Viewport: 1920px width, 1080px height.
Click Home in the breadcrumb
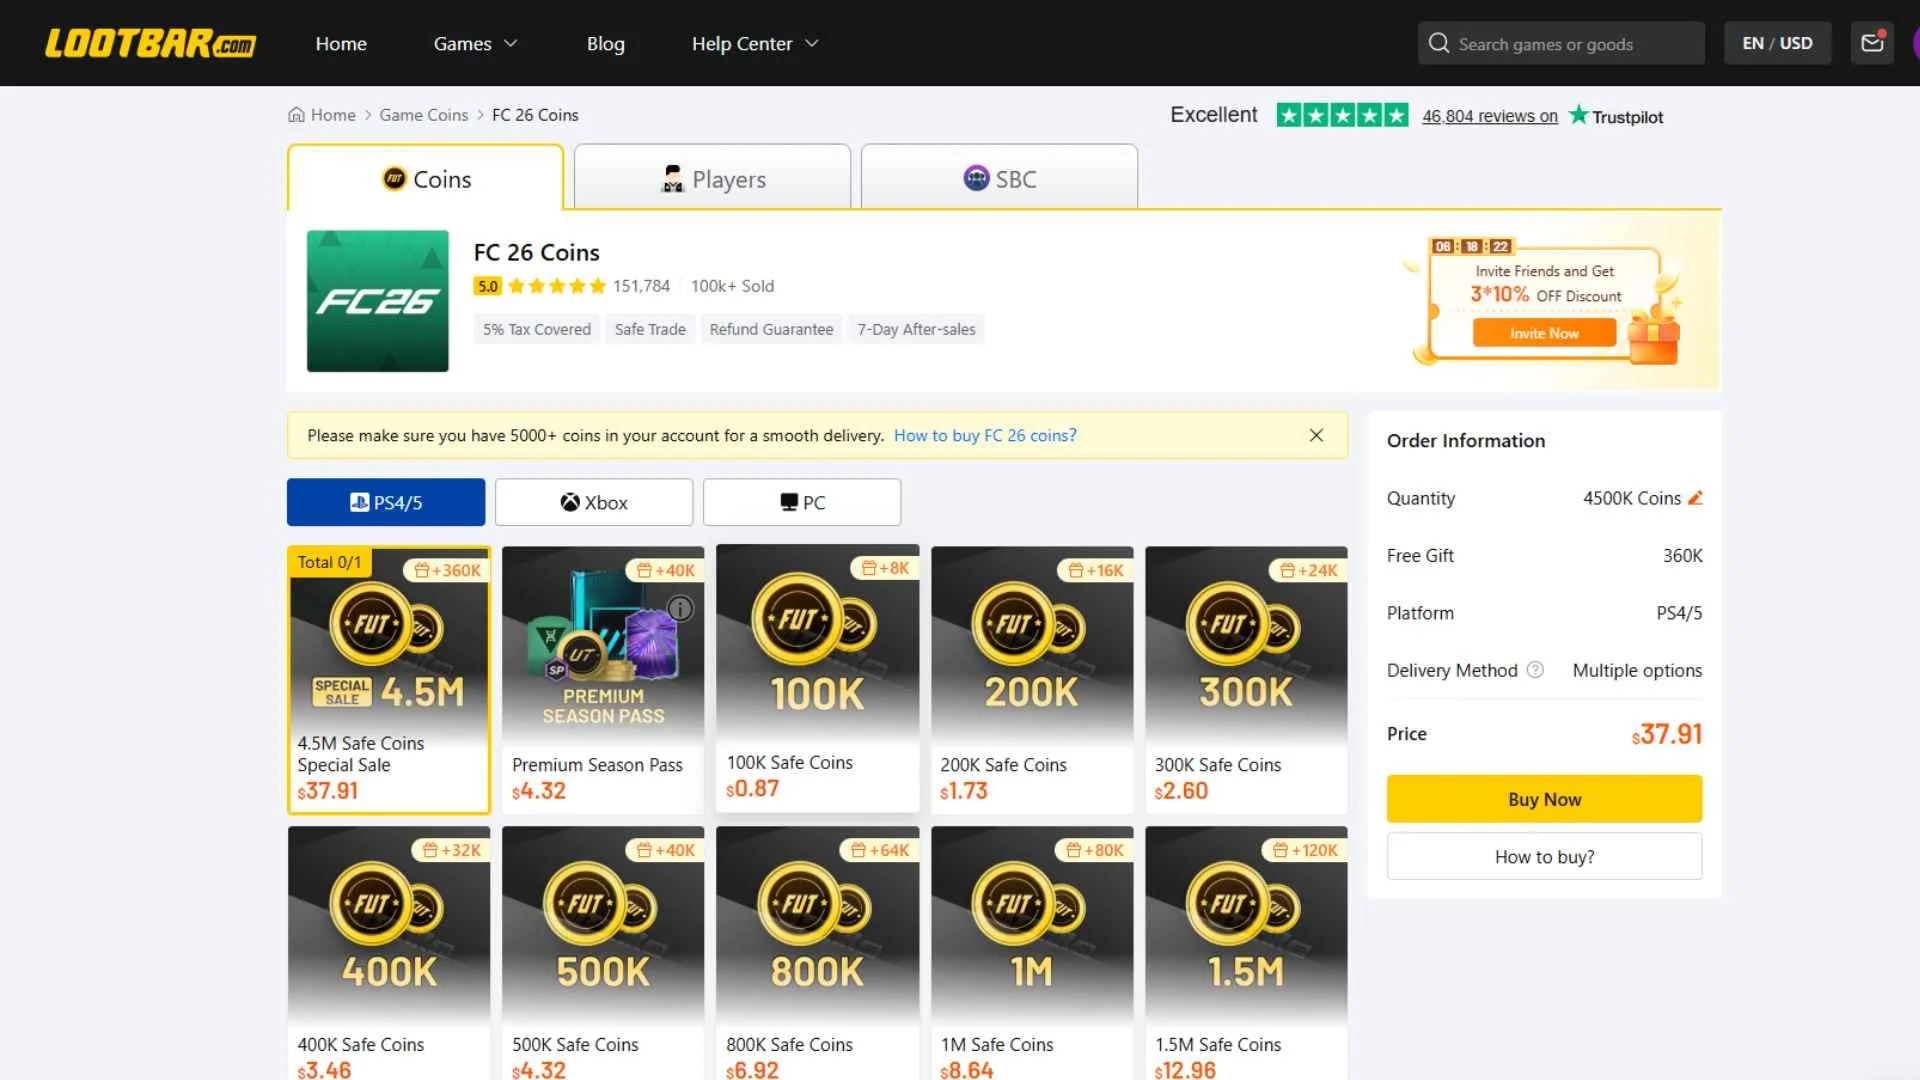333,115
